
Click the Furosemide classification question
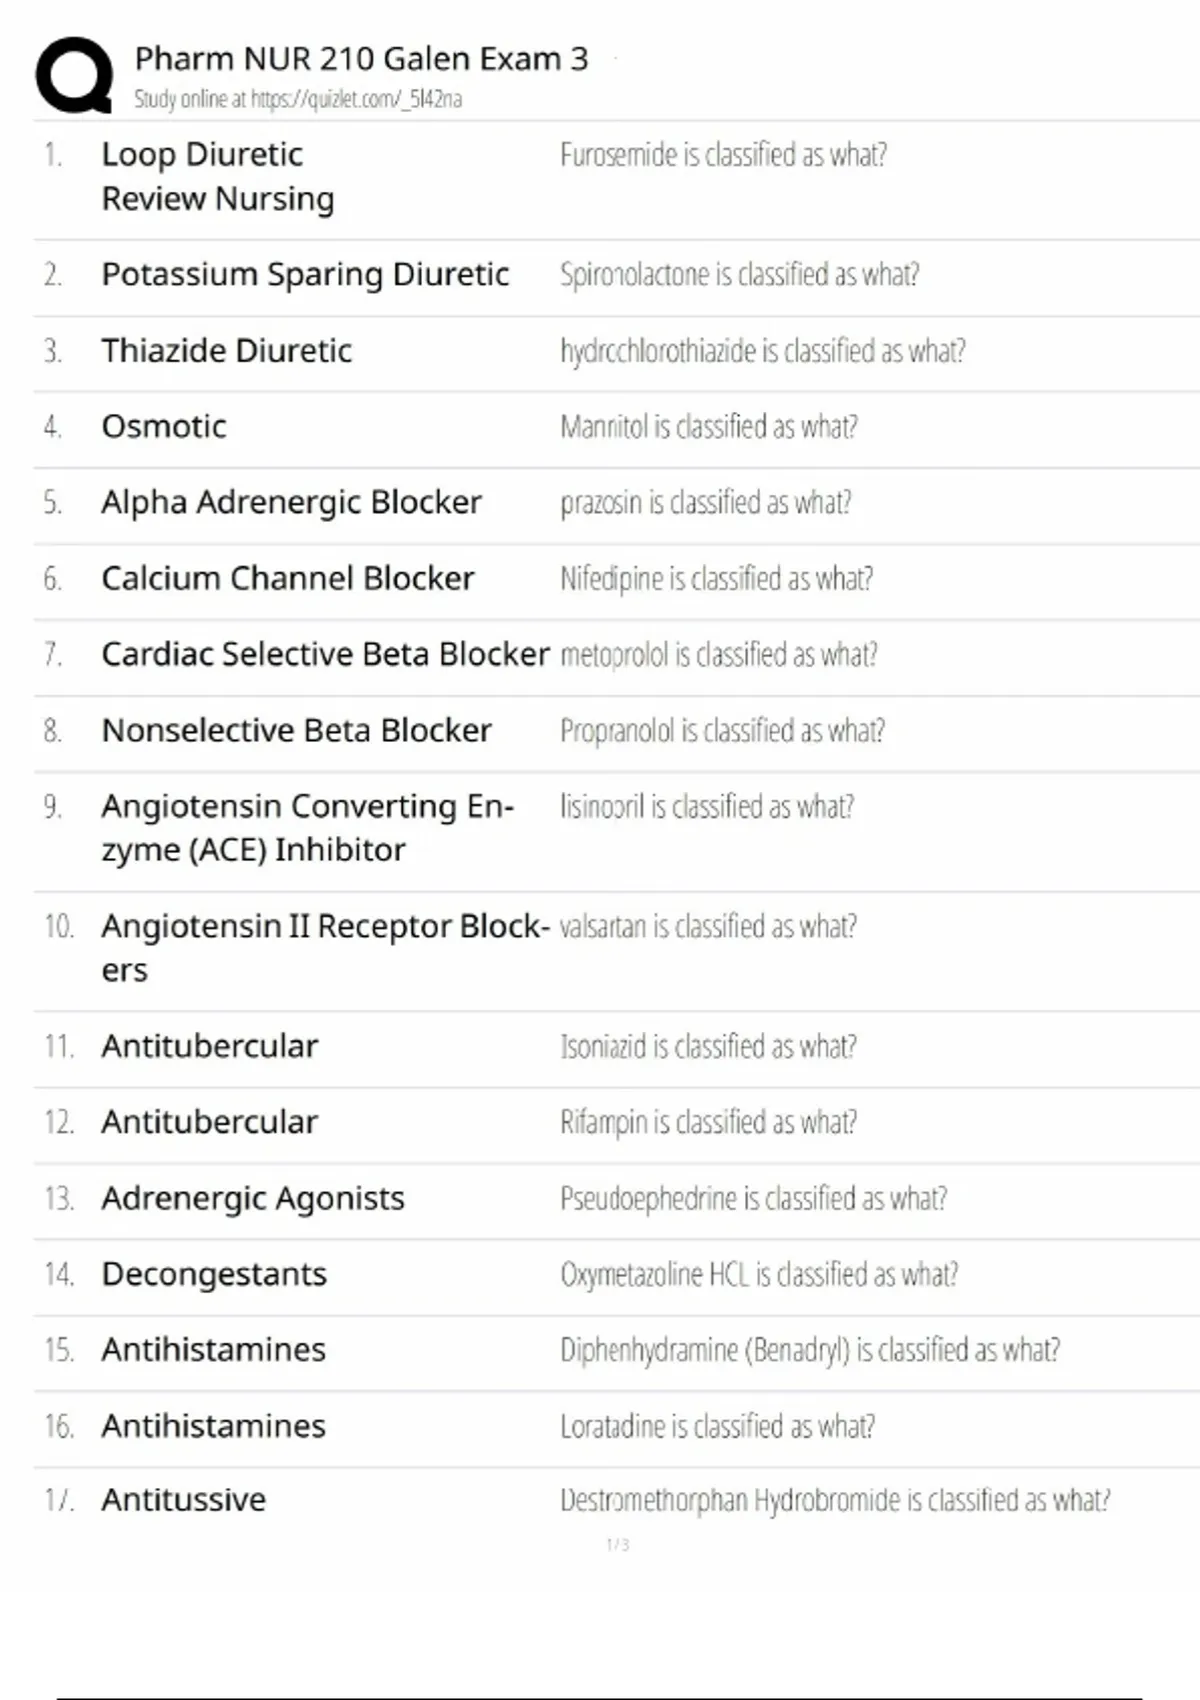723,155
